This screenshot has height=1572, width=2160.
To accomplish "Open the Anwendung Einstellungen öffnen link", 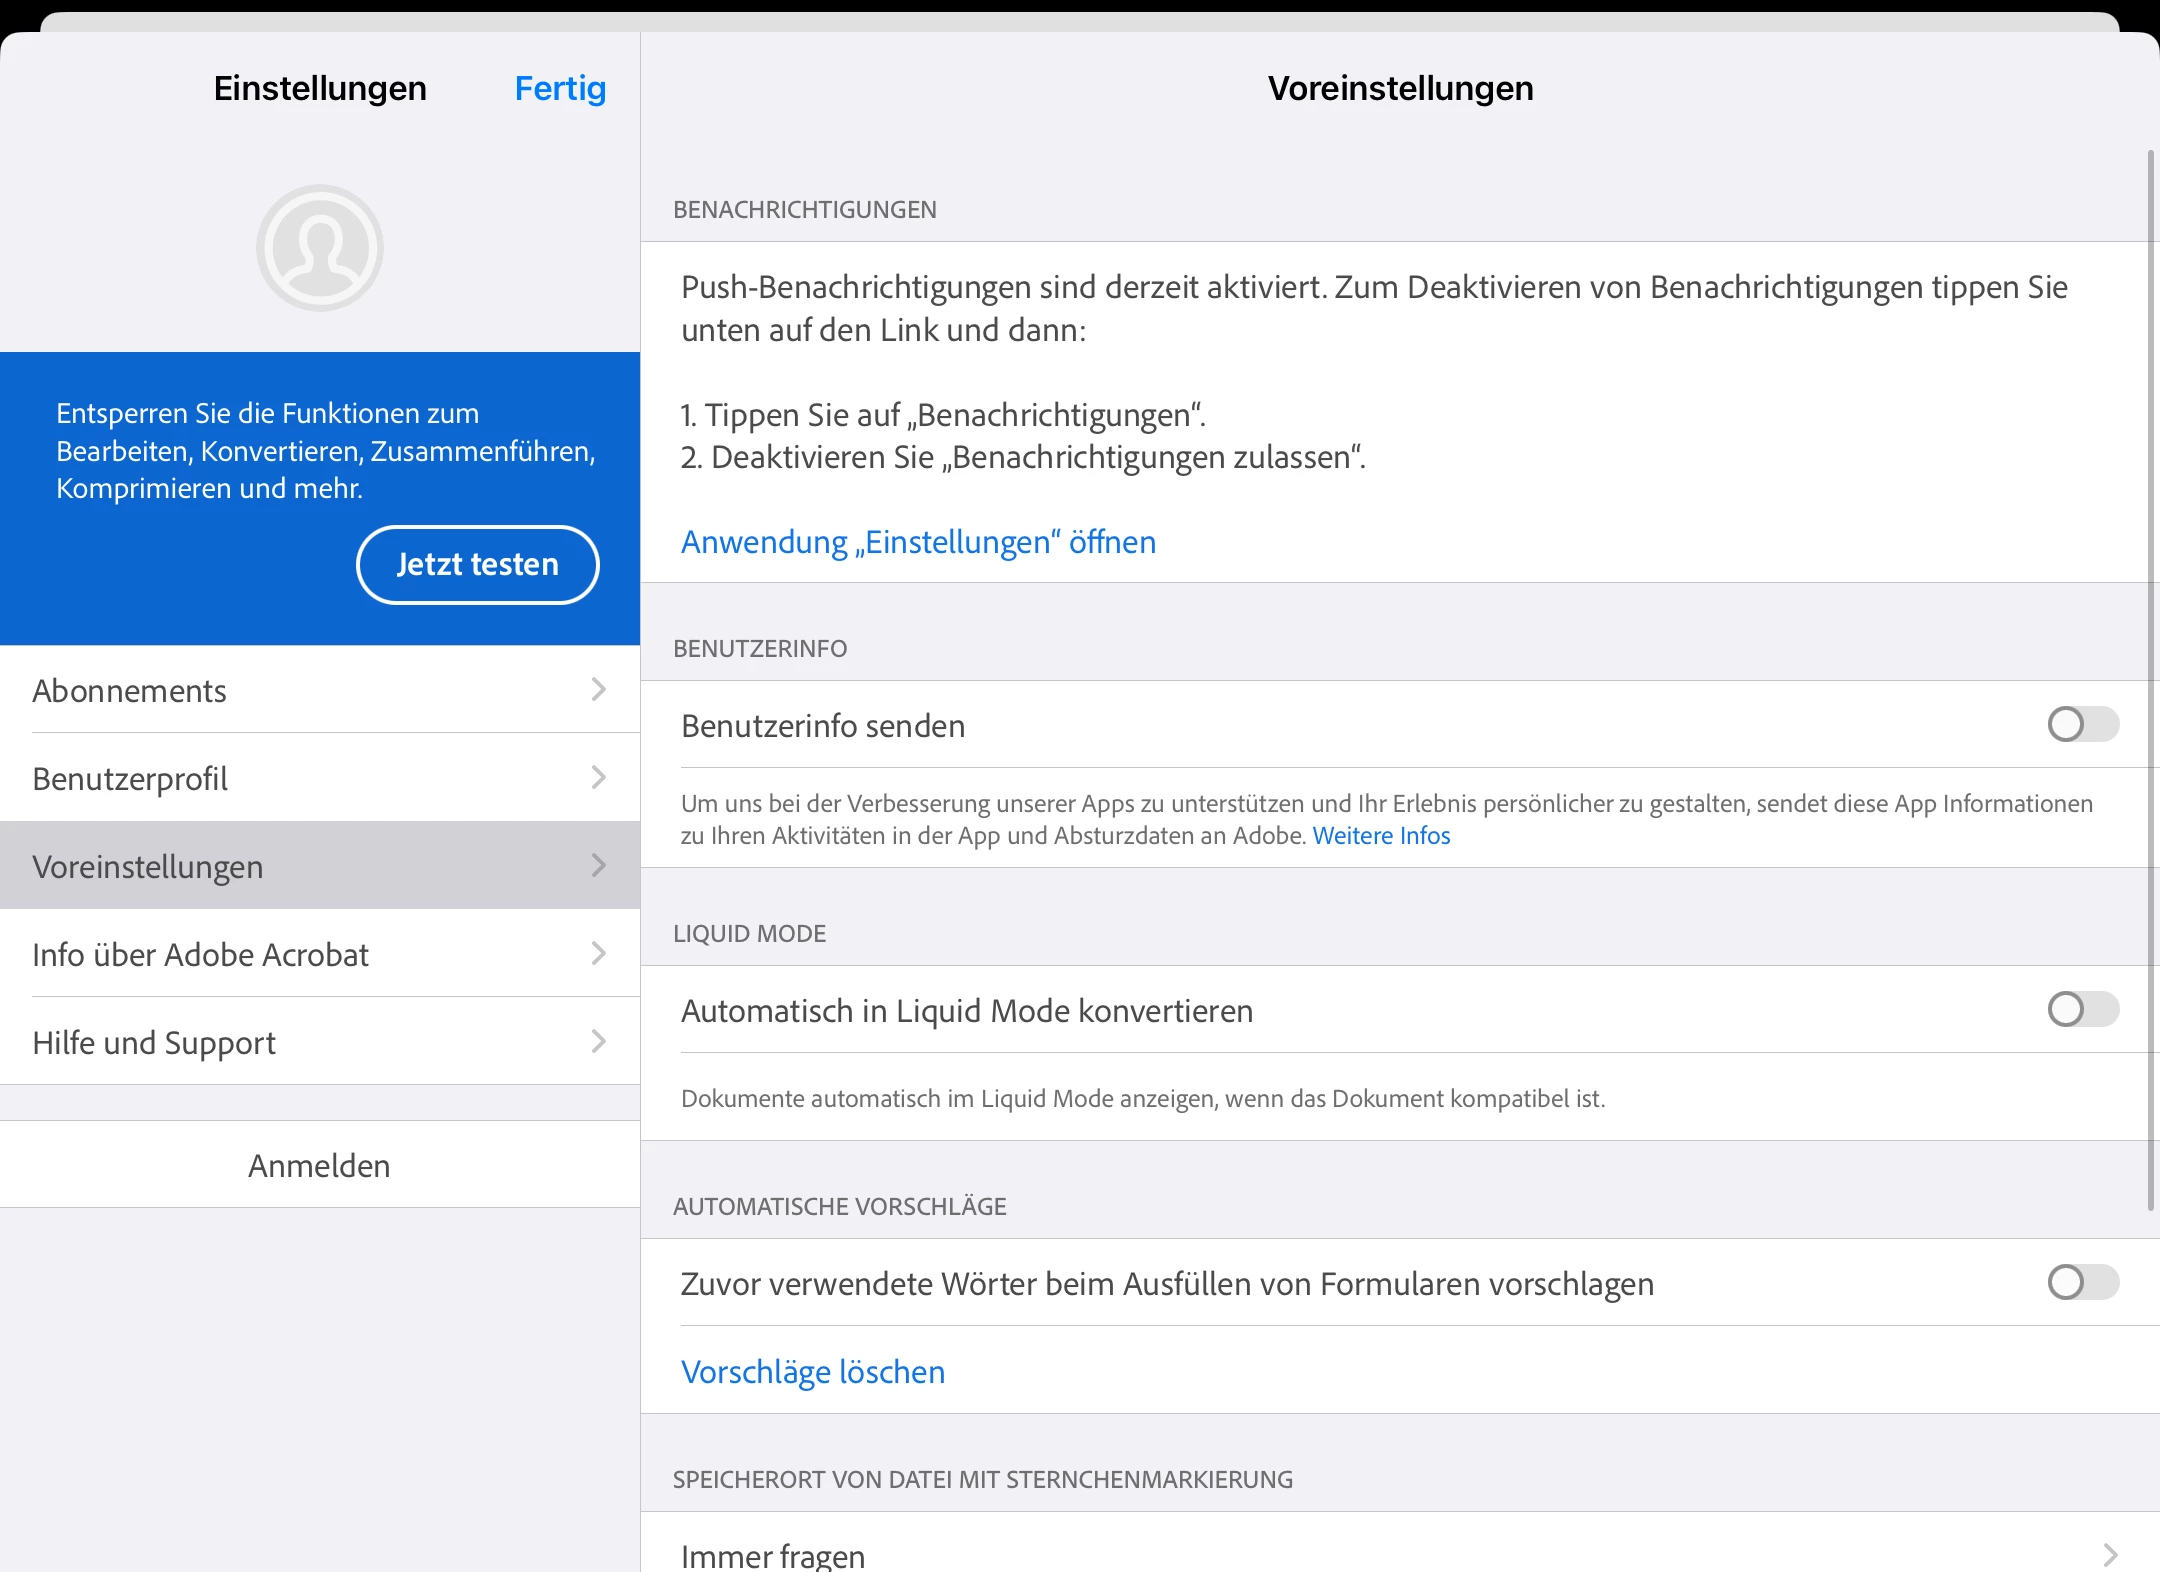I will 918,541.
